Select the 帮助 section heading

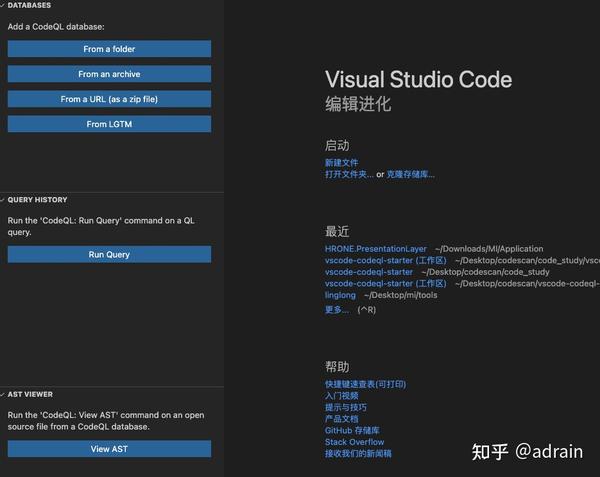[337, 367]
